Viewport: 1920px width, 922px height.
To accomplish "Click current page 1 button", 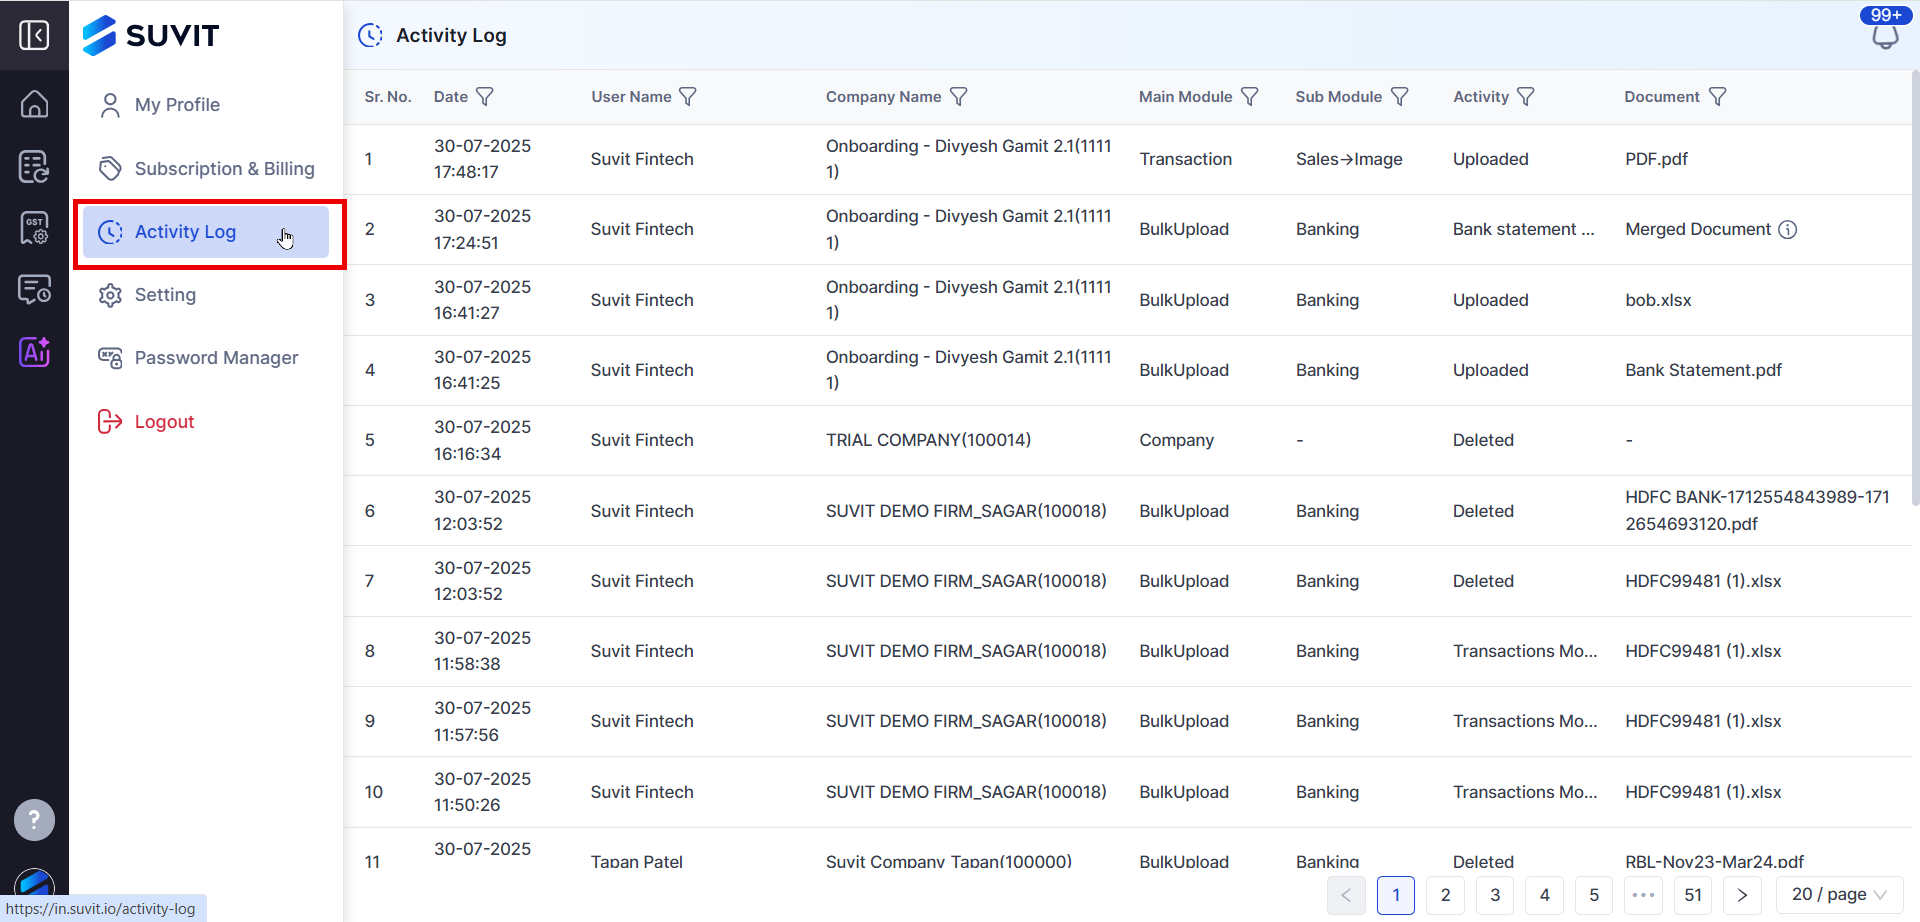I will point(1396,895).
